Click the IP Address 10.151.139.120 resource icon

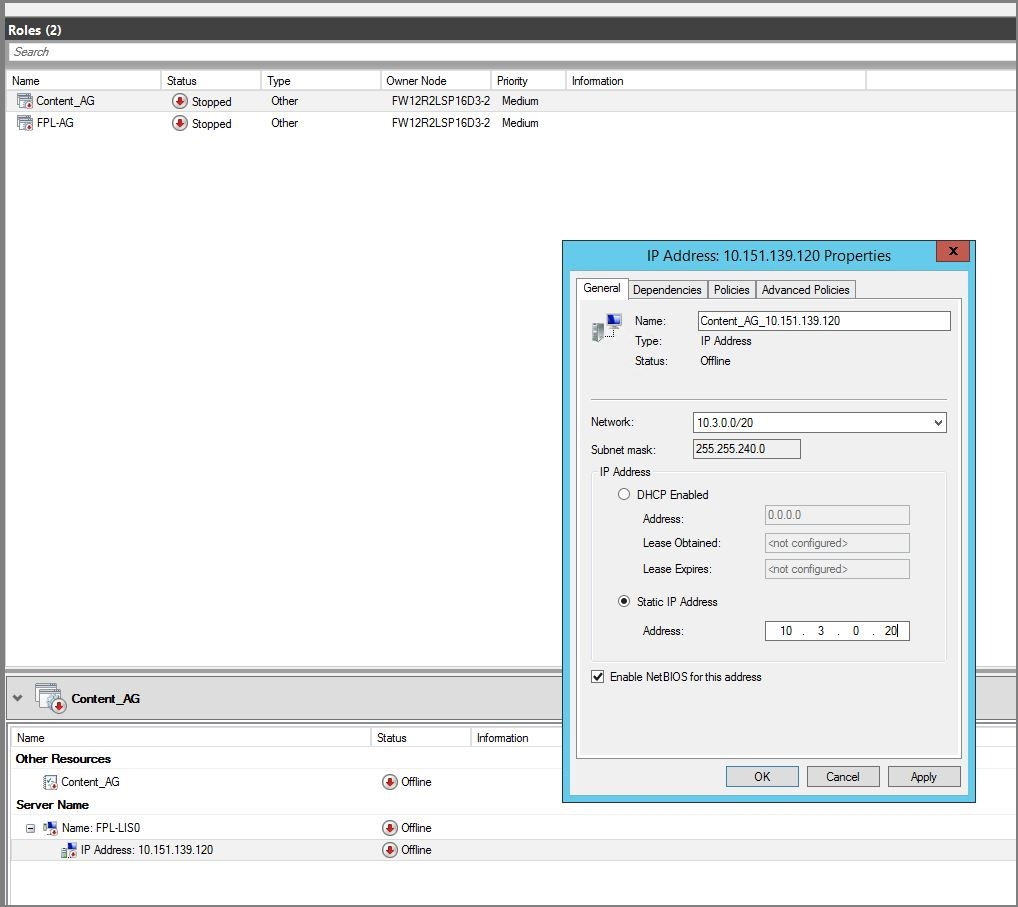point(69,851)
